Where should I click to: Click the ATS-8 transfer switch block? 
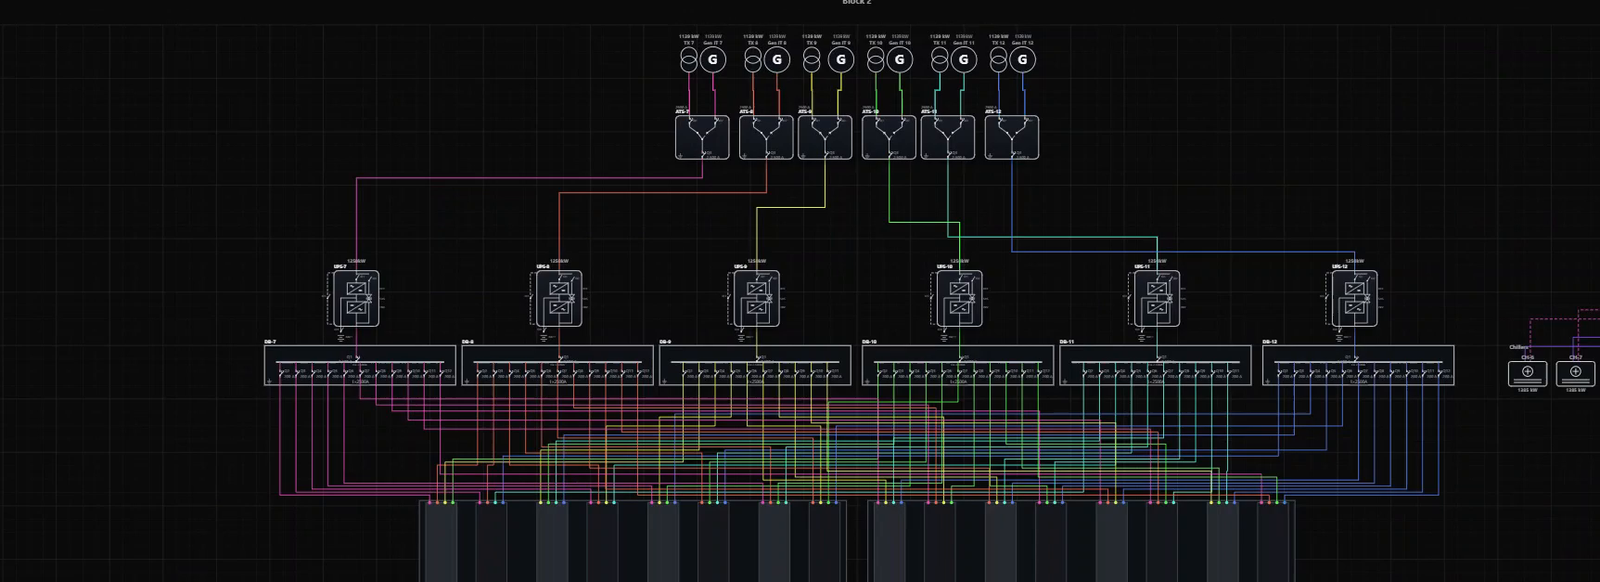(766, 137)
